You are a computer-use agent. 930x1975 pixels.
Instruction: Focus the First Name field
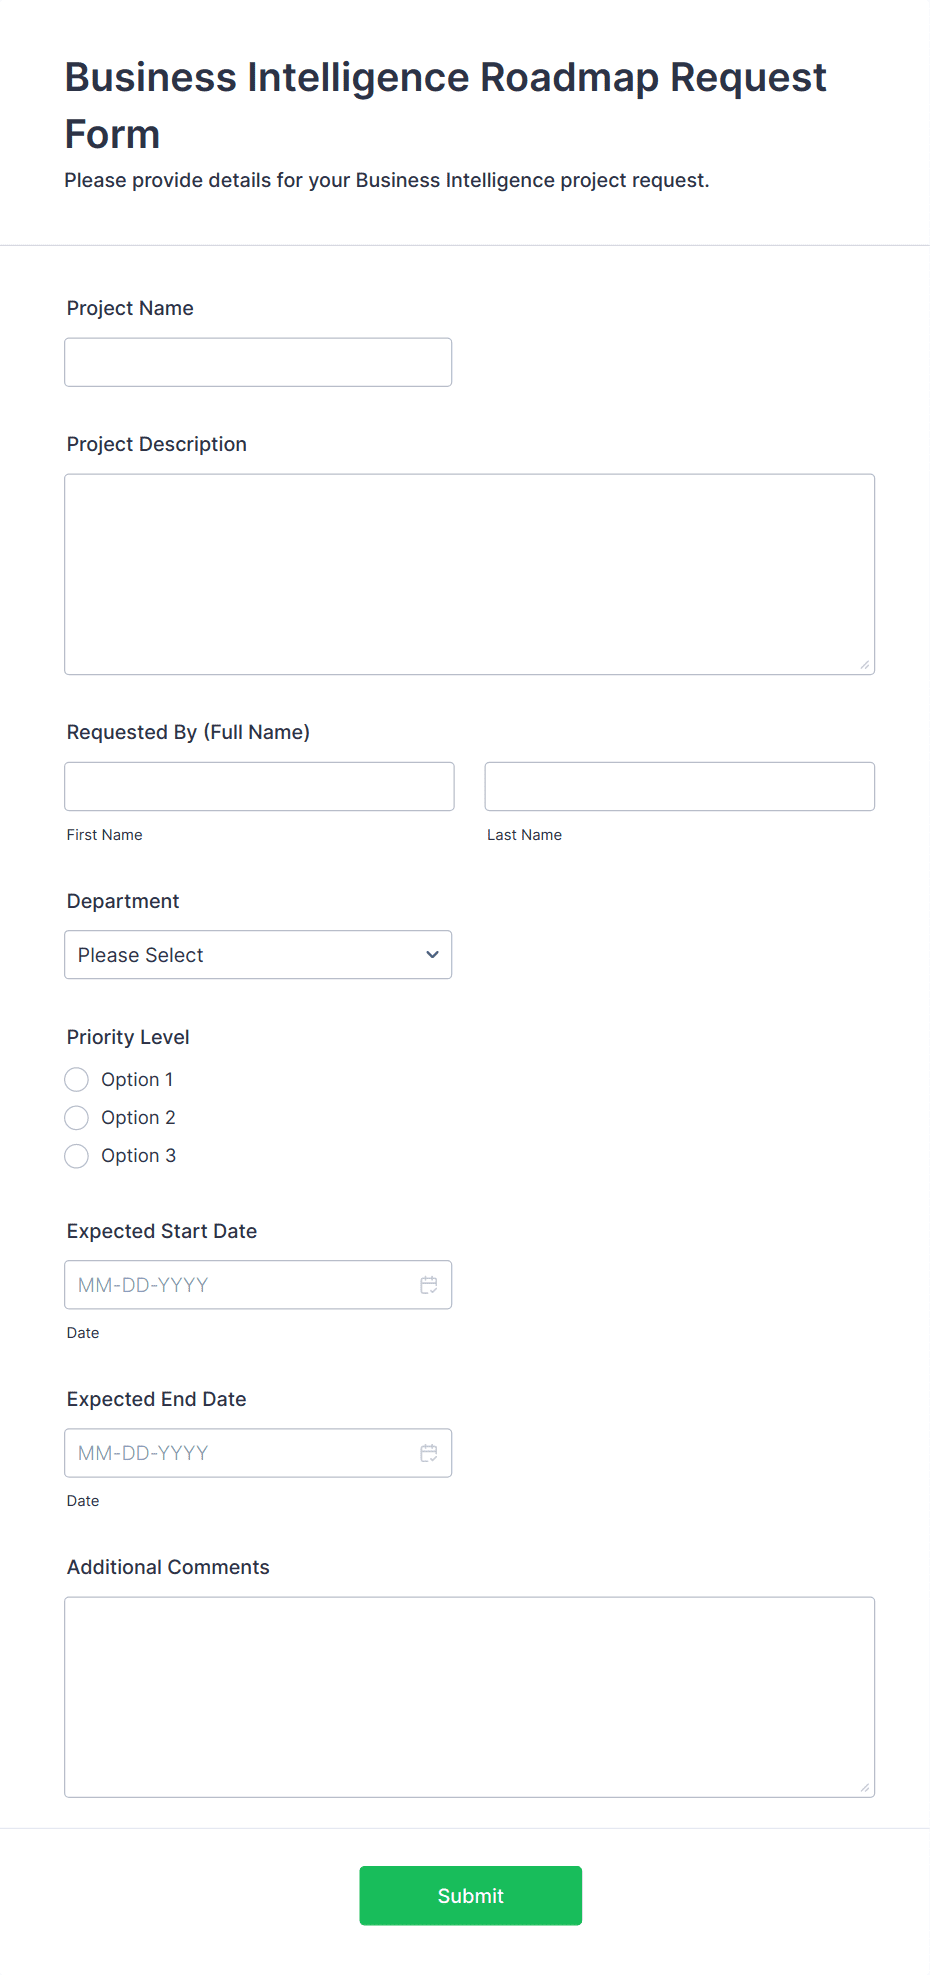(x=259, y=787)
